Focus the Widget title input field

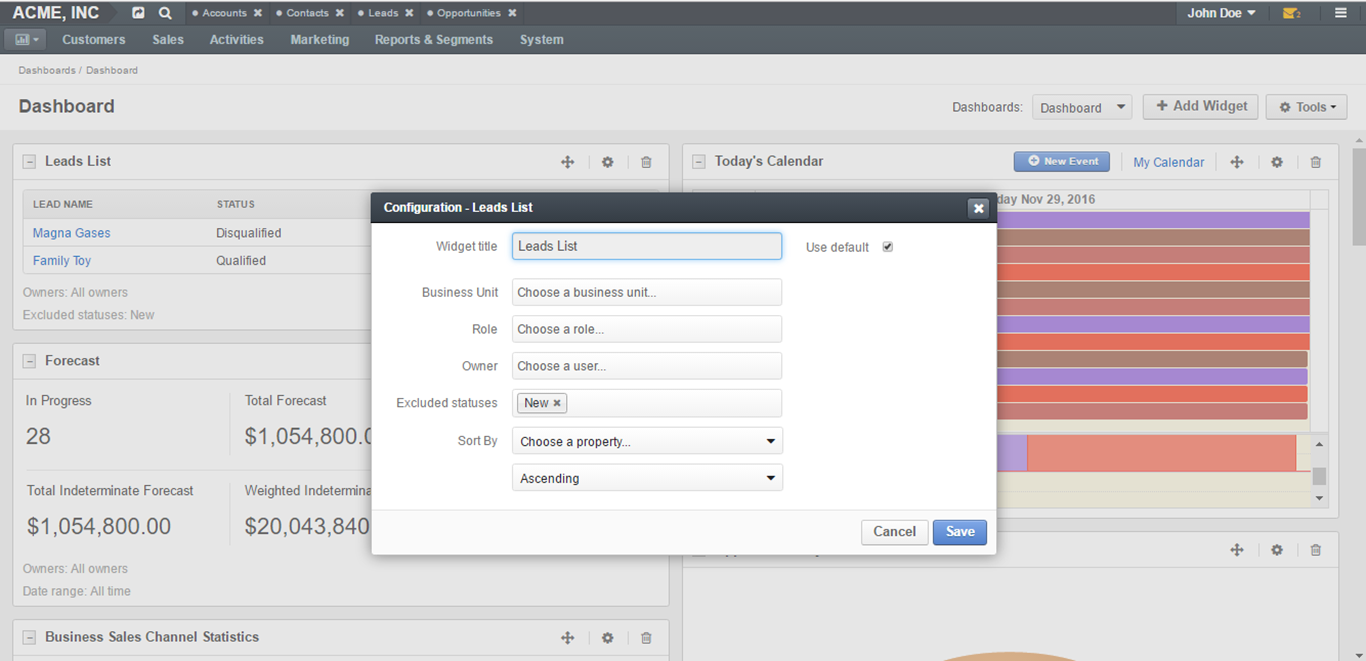pos(647,246)
